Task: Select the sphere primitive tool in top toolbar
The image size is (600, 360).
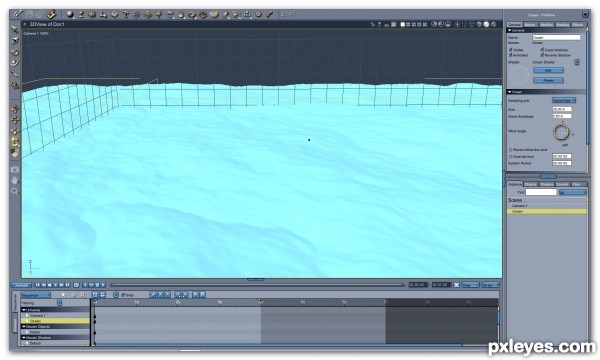Action: (x=70, y=15)
